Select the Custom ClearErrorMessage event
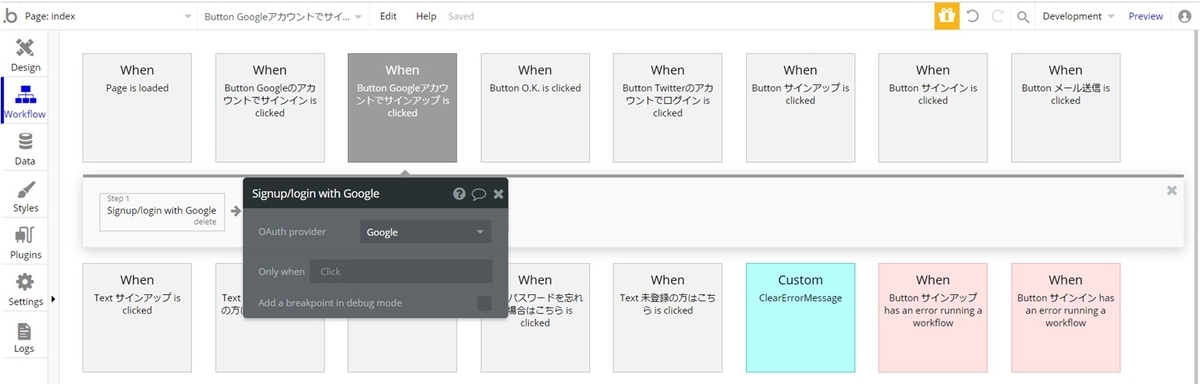The width and height of the screenshot is (1200, 384). [x=800, y=317]
